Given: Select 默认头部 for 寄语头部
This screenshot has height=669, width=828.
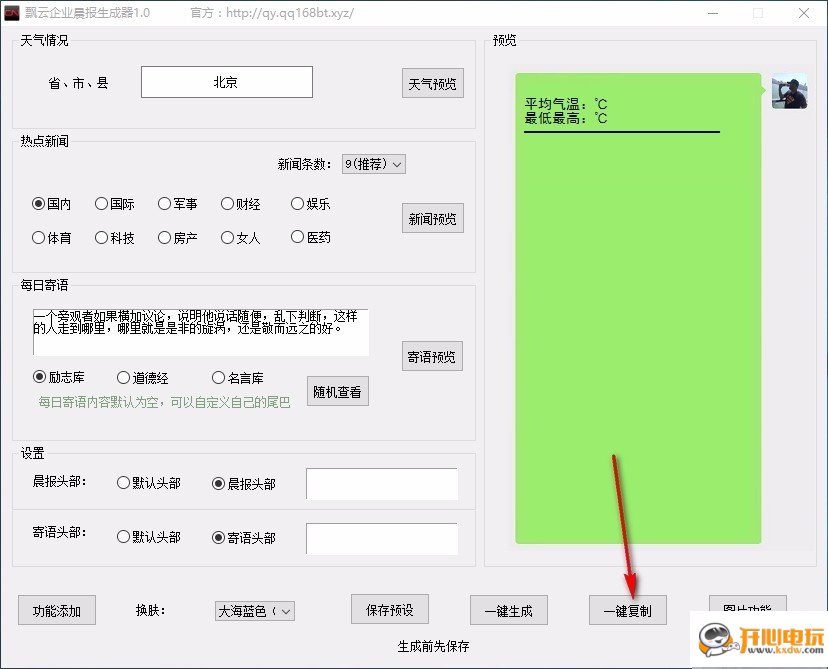Looking at the screenshot, I should (149, 537).
